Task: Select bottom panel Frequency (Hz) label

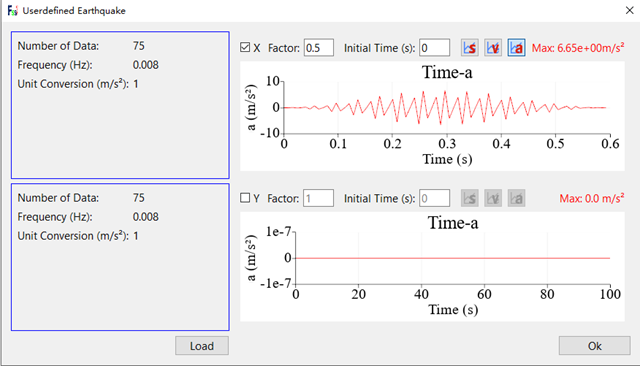Action: (x=55, y=217)
